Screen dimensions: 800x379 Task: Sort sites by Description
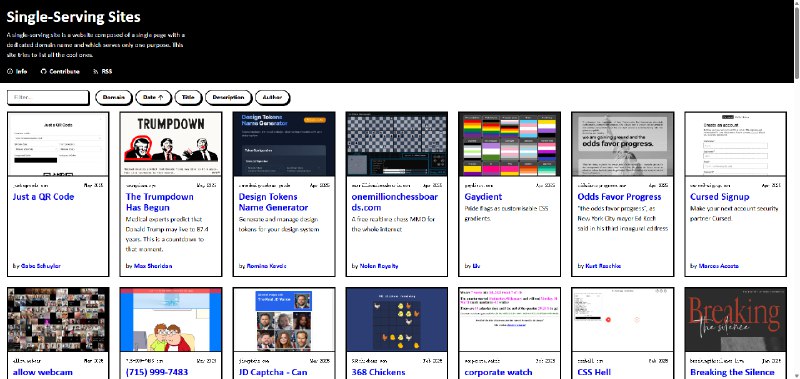pos(229,97)
